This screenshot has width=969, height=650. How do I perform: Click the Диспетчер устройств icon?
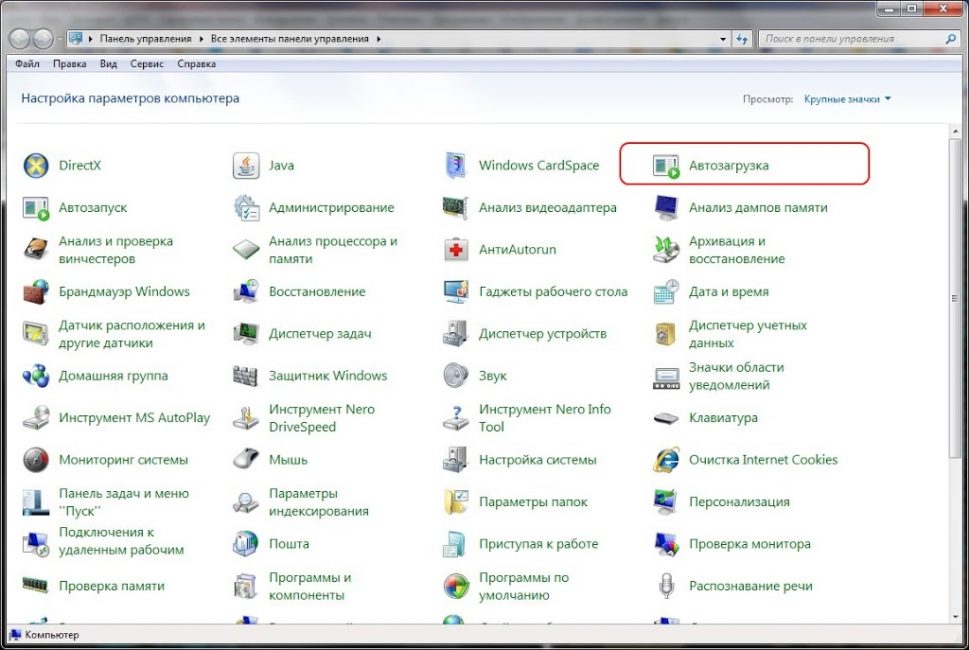tap(456, 334)
